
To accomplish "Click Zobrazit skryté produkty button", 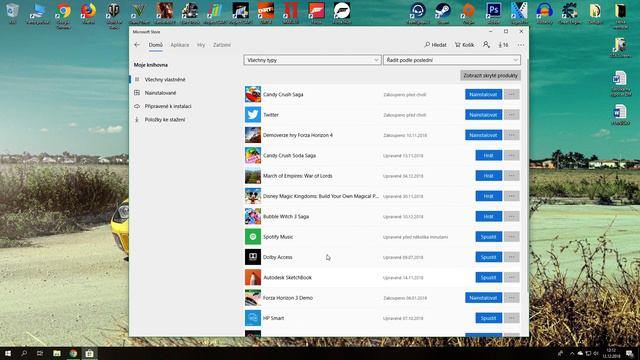I will [490, 76].
